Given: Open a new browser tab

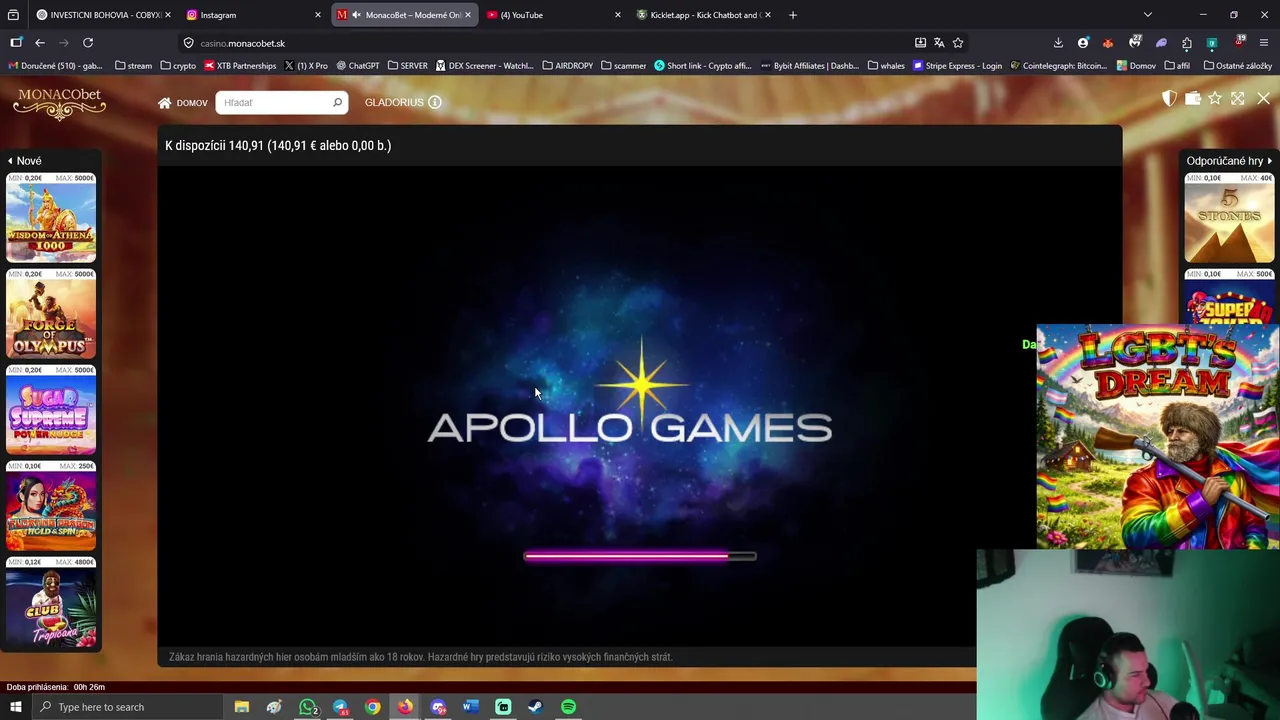Looking at the screenshot, I should click(793, 15).
